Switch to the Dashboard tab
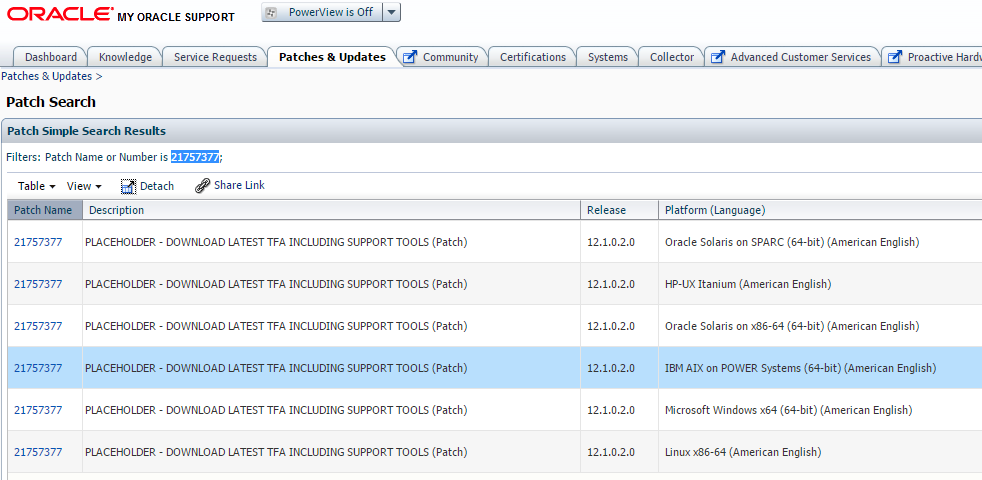The image size is (982, 480). [51, 57]
